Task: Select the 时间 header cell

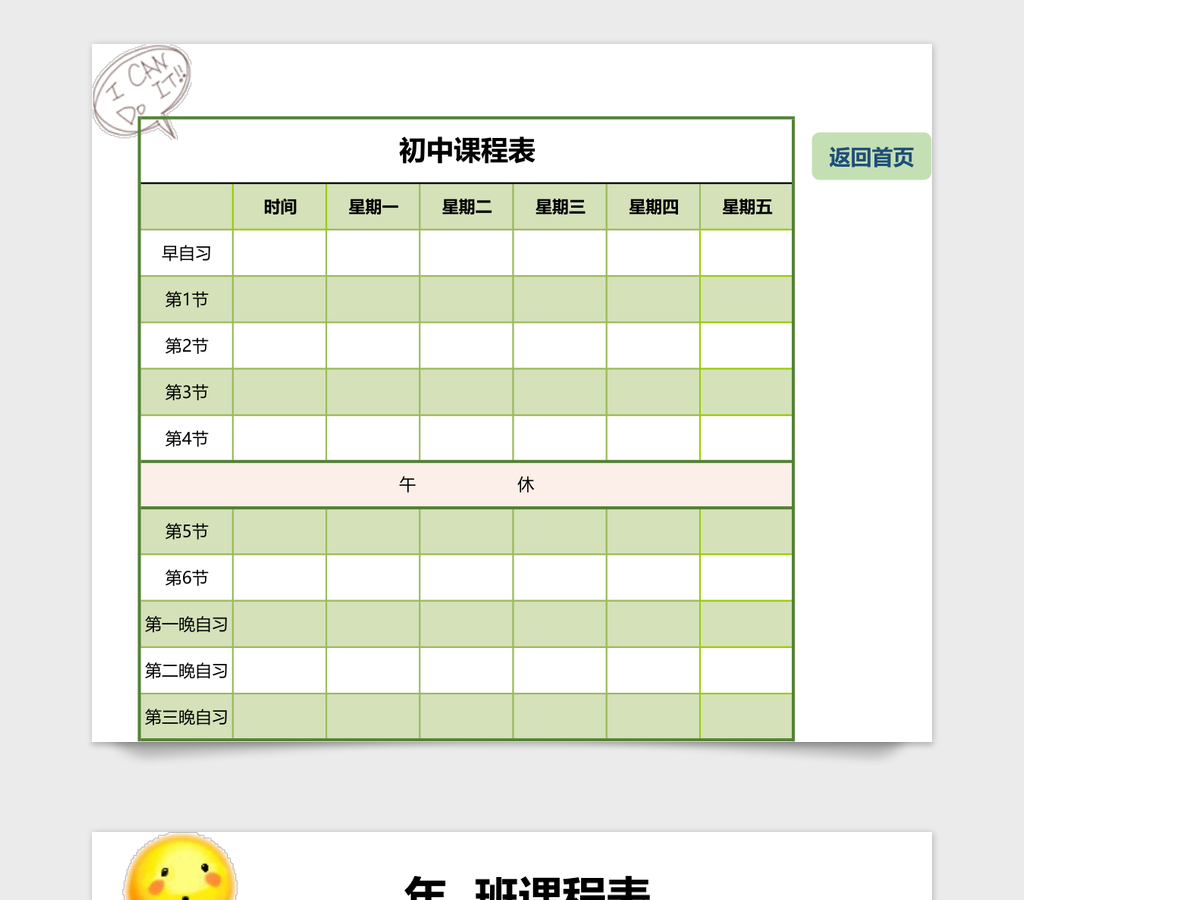Action: point(280,207)
